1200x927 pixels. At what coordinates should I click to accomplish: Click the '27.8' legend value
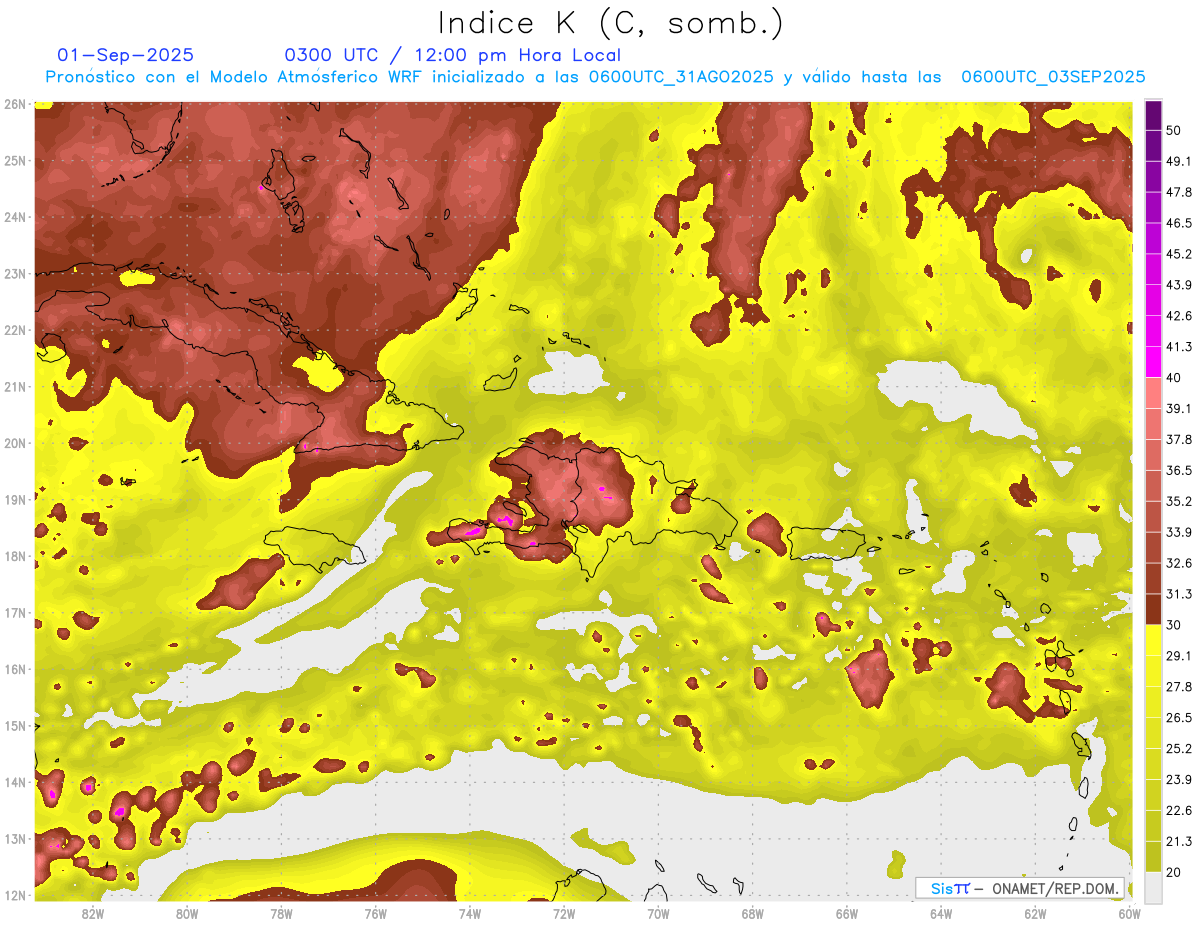(x=1178, y=687)
